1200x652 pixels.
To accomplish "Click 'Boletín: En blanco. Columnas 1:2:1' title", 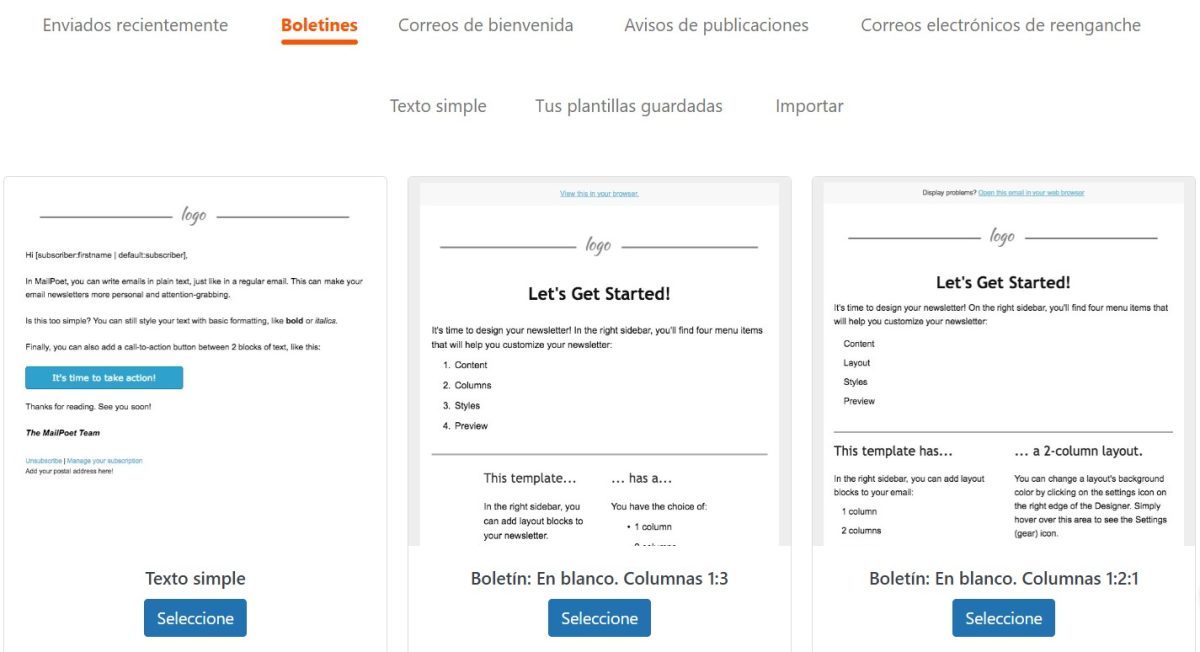I will tap(1003, 578).
